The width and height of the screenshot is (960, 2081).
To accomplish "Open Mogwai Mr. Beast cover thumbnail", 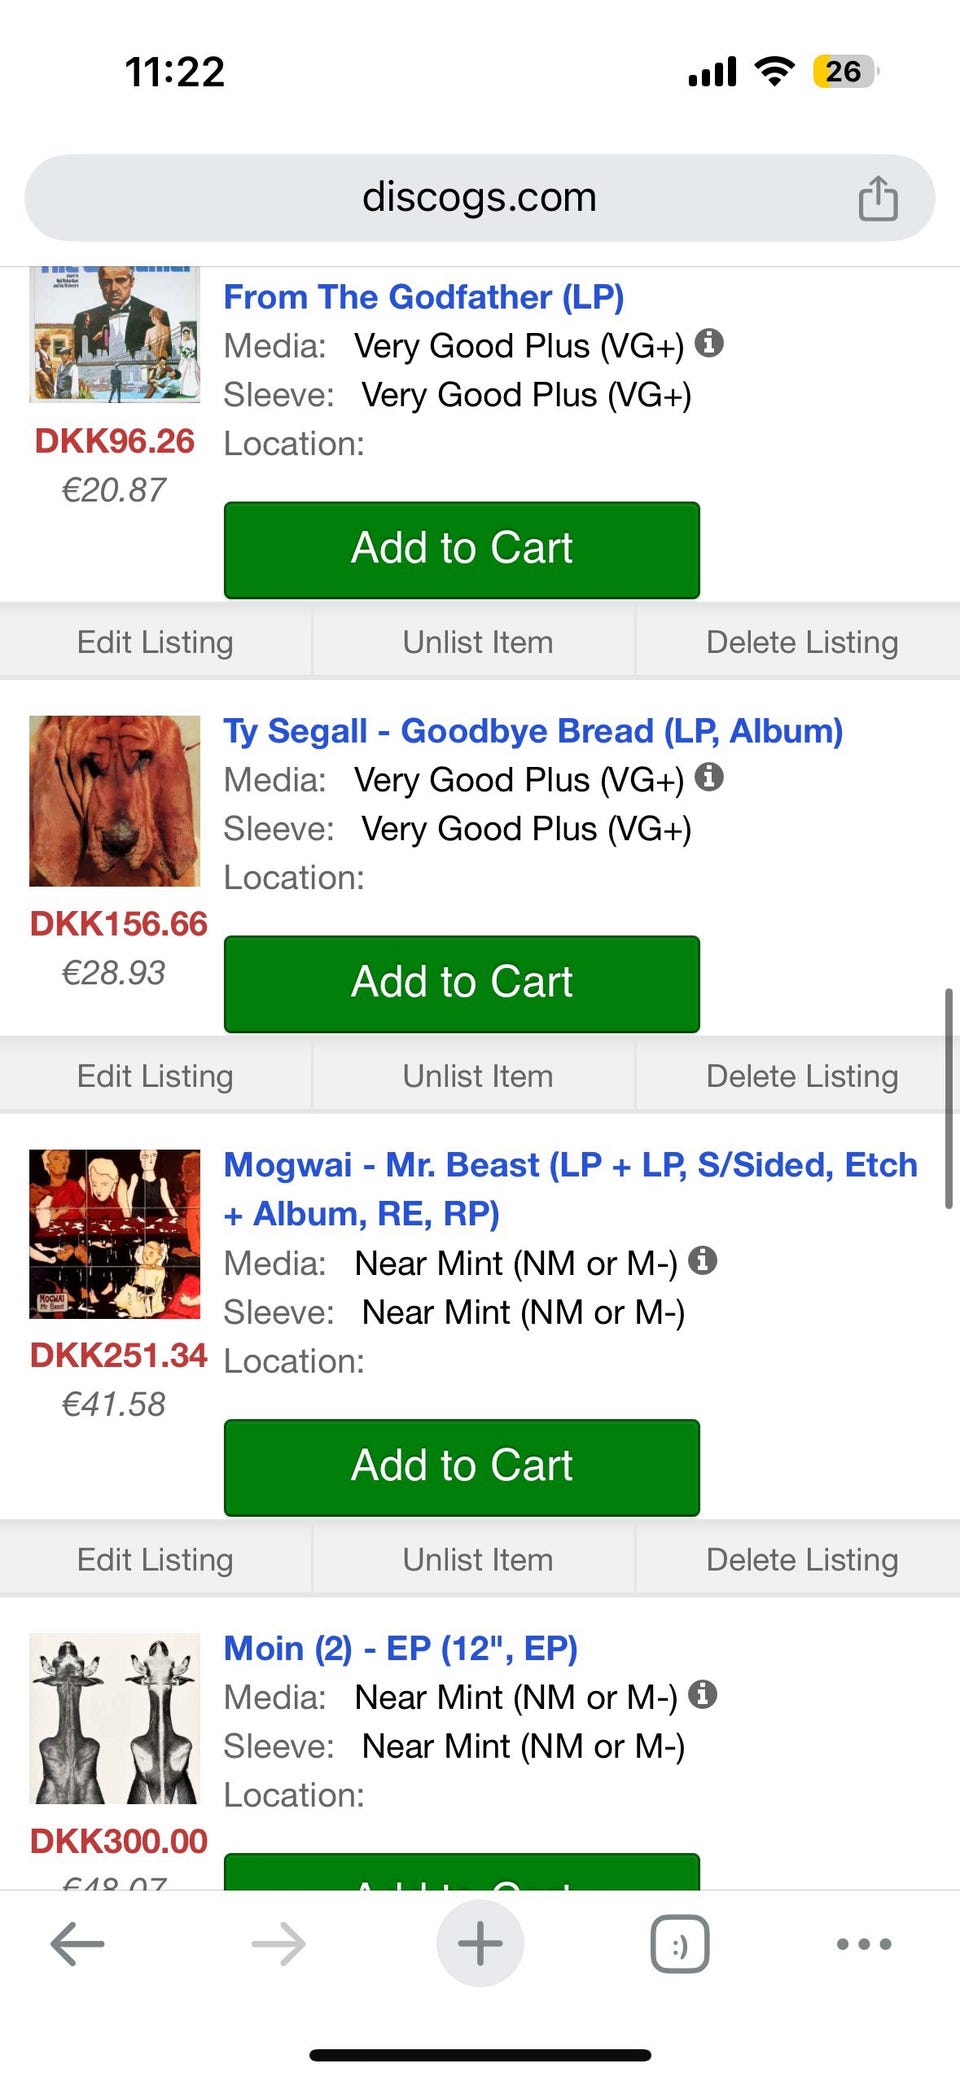I will click(115, 1234).
